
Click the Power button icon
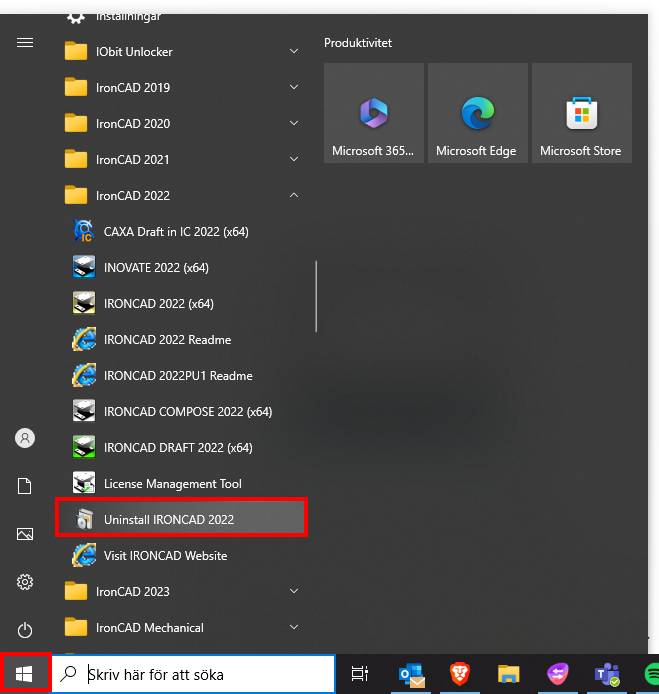point(25,630)
